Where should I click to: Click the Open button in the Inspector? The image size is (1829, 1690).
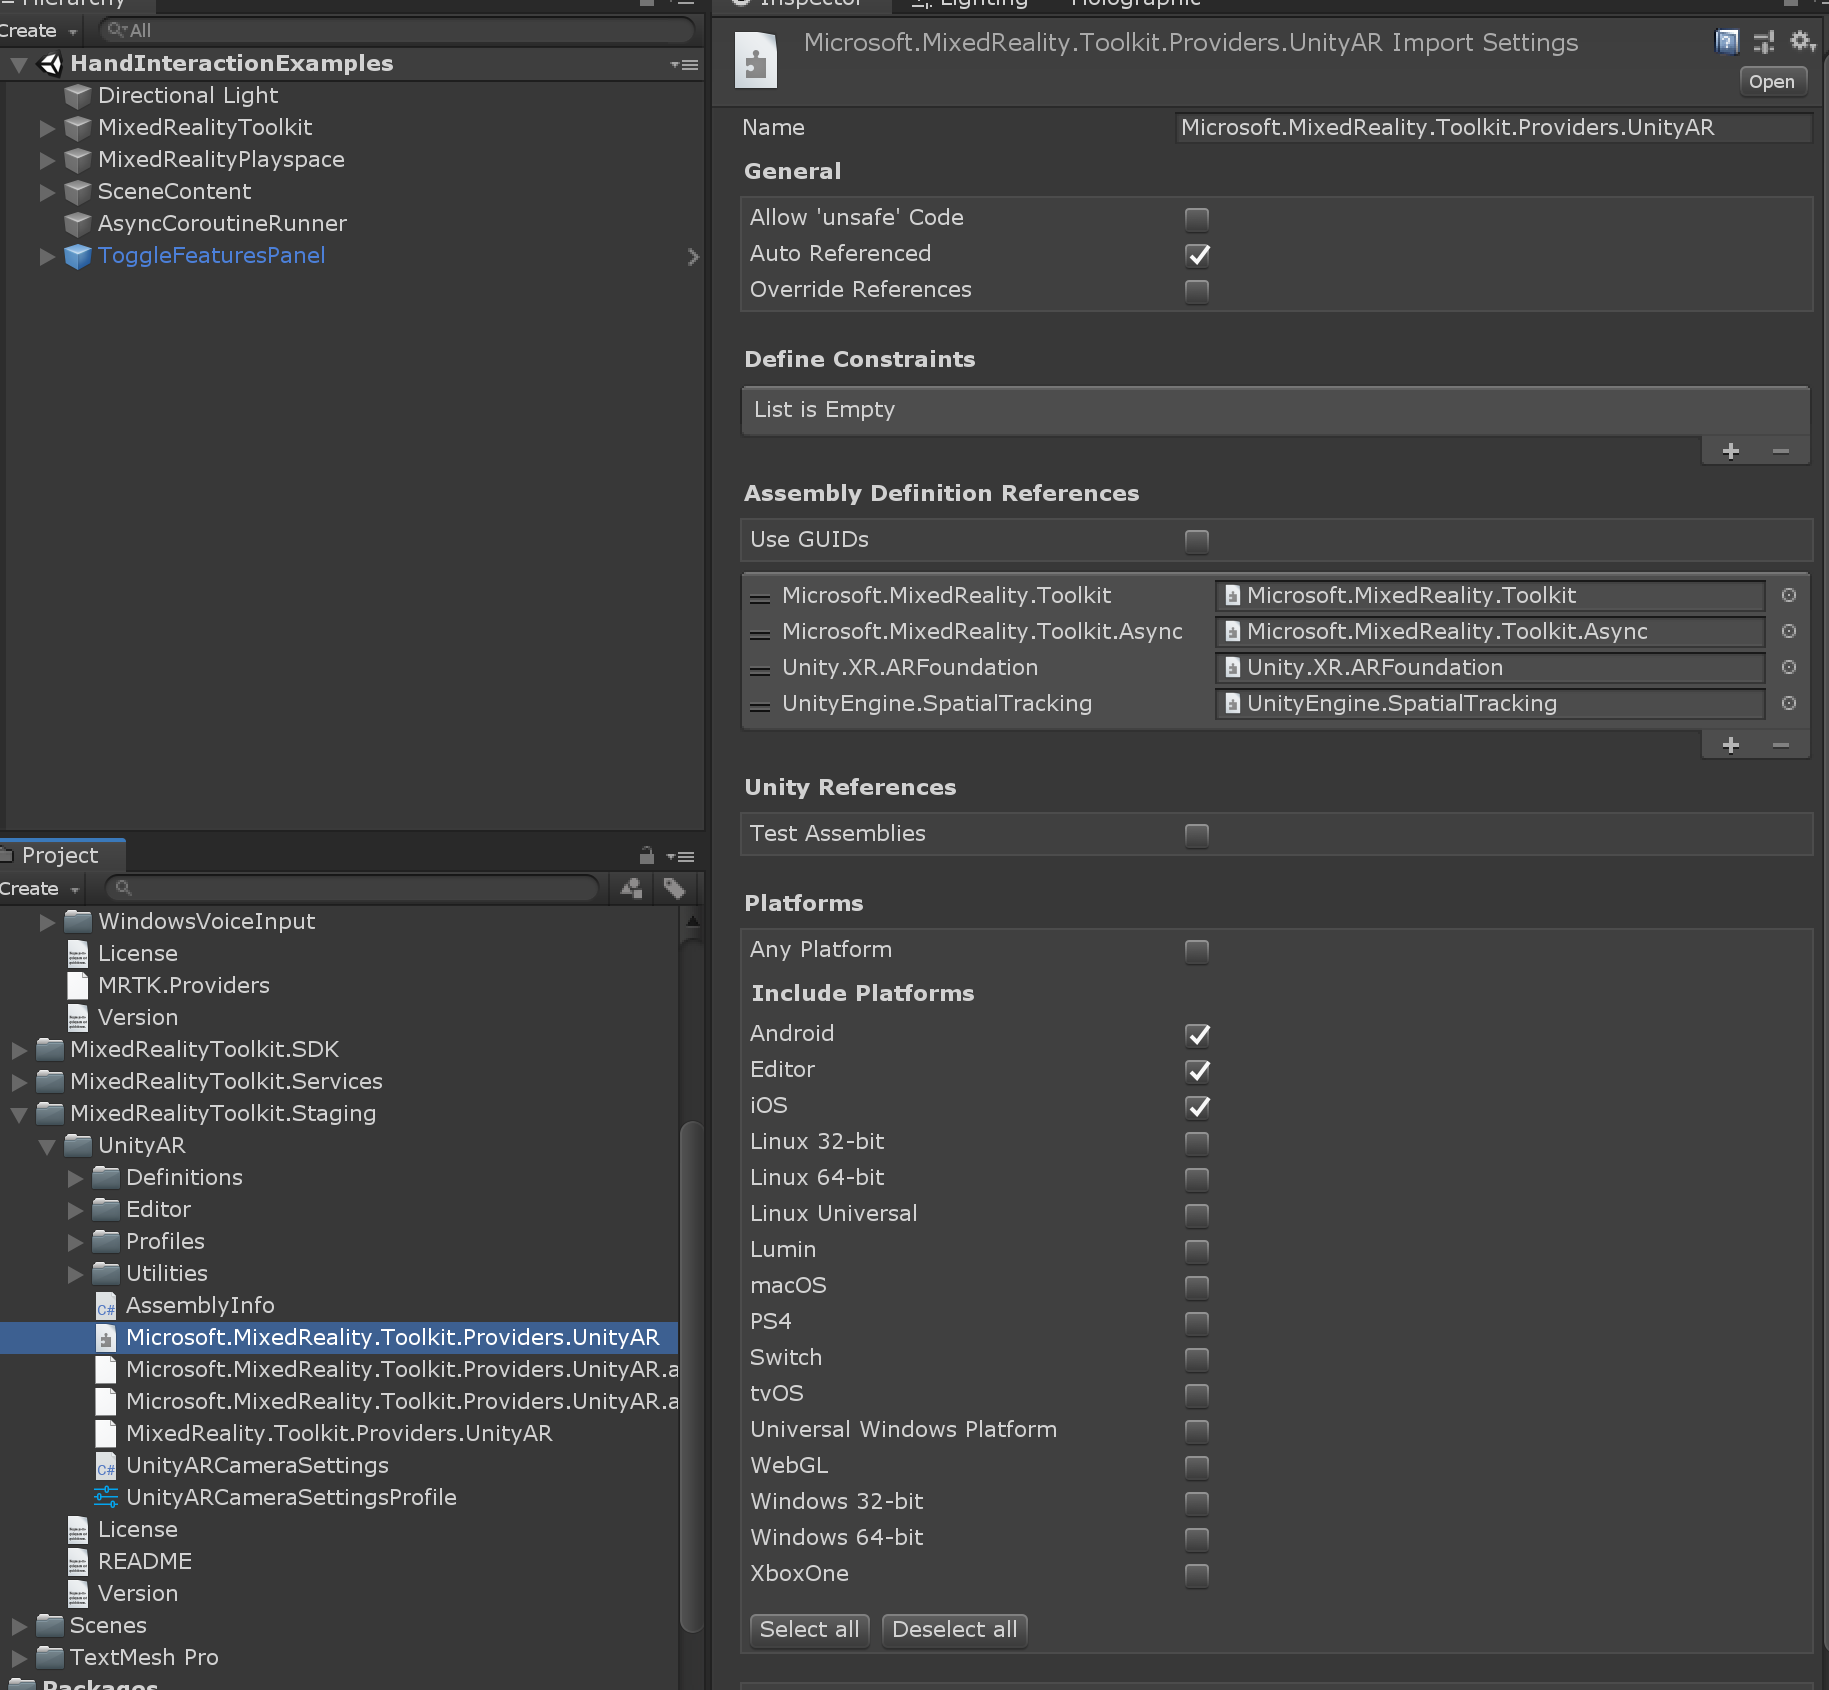1772,81
